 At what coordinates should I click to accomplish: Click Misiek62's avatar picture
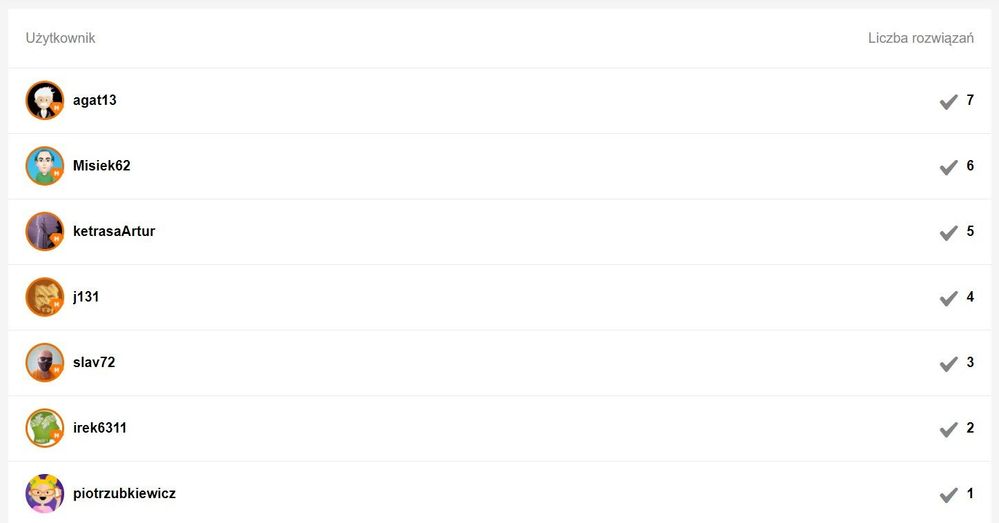pos(45,166)
